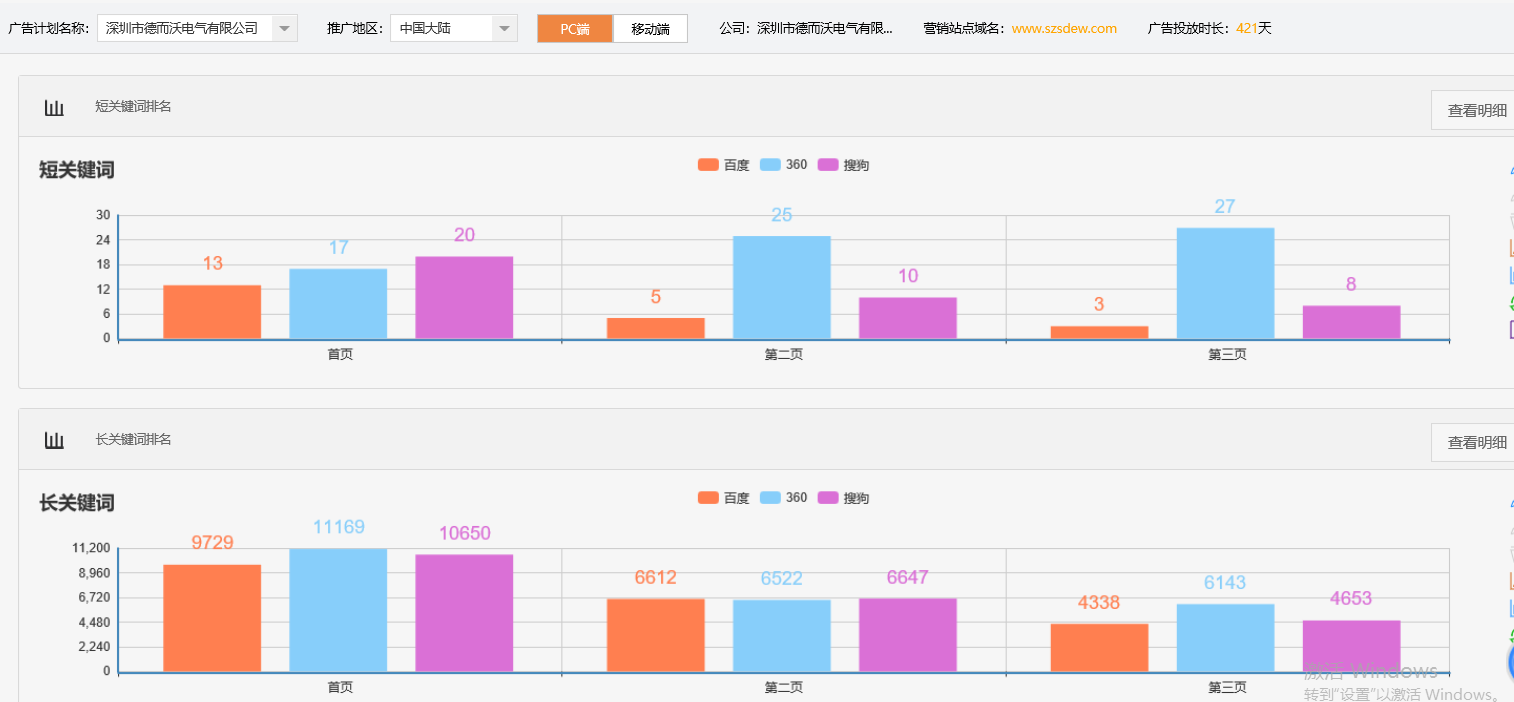The width and height of the screenshot is (1514, 702).
Task: Open the www.szsdew.com site link
Action: pyautogui.click(x=1064, y=28)
